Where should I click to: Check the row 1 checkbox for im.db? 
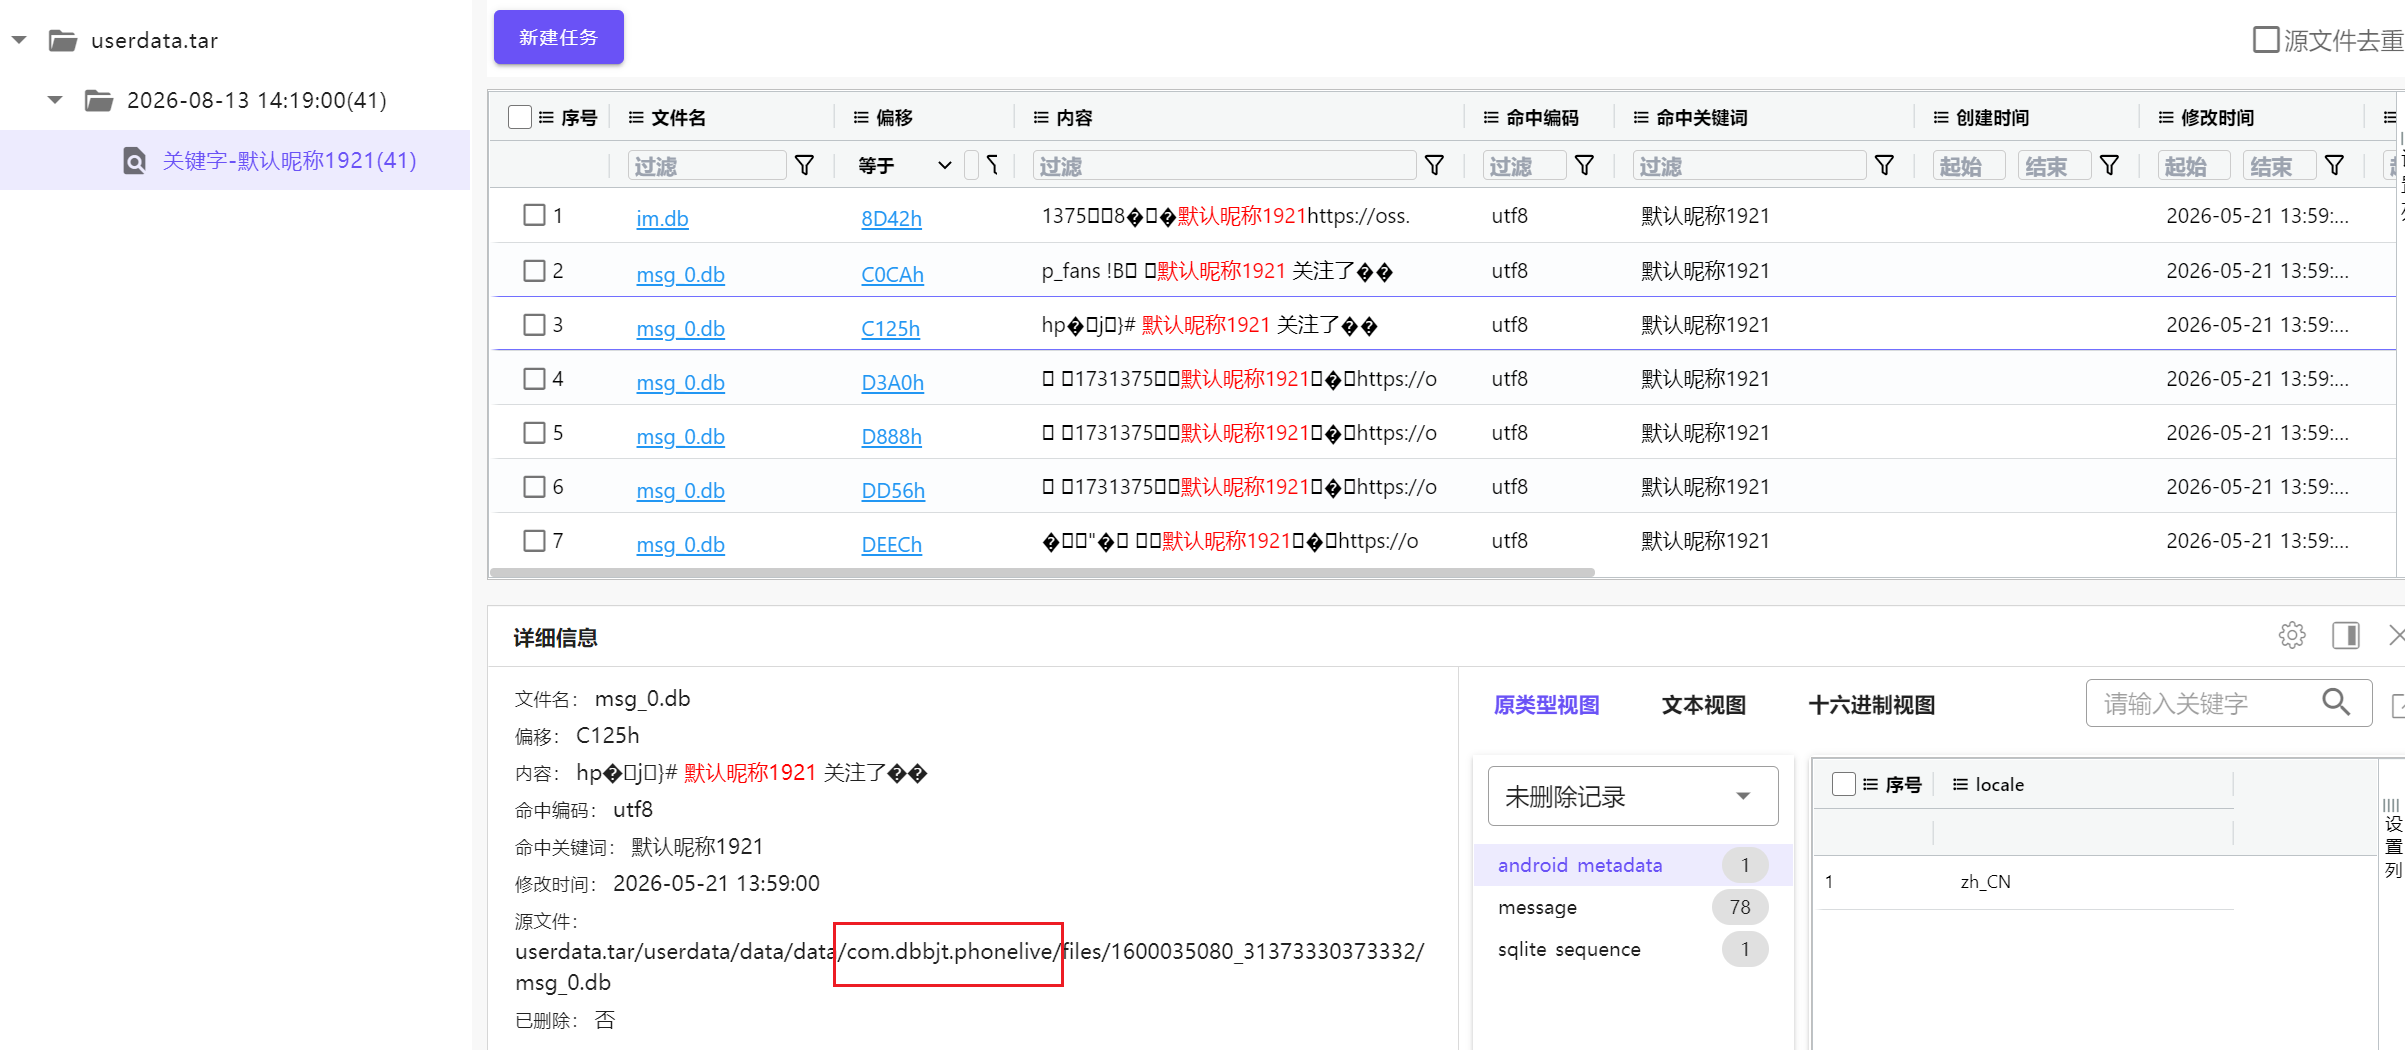[535, 215]
